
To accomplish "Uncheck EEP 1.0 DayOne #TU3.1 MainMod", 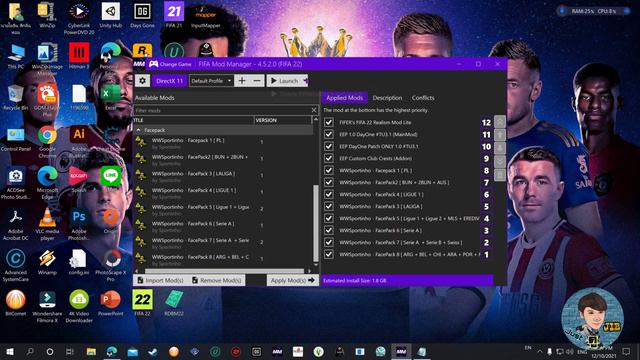I will point(329,134).
